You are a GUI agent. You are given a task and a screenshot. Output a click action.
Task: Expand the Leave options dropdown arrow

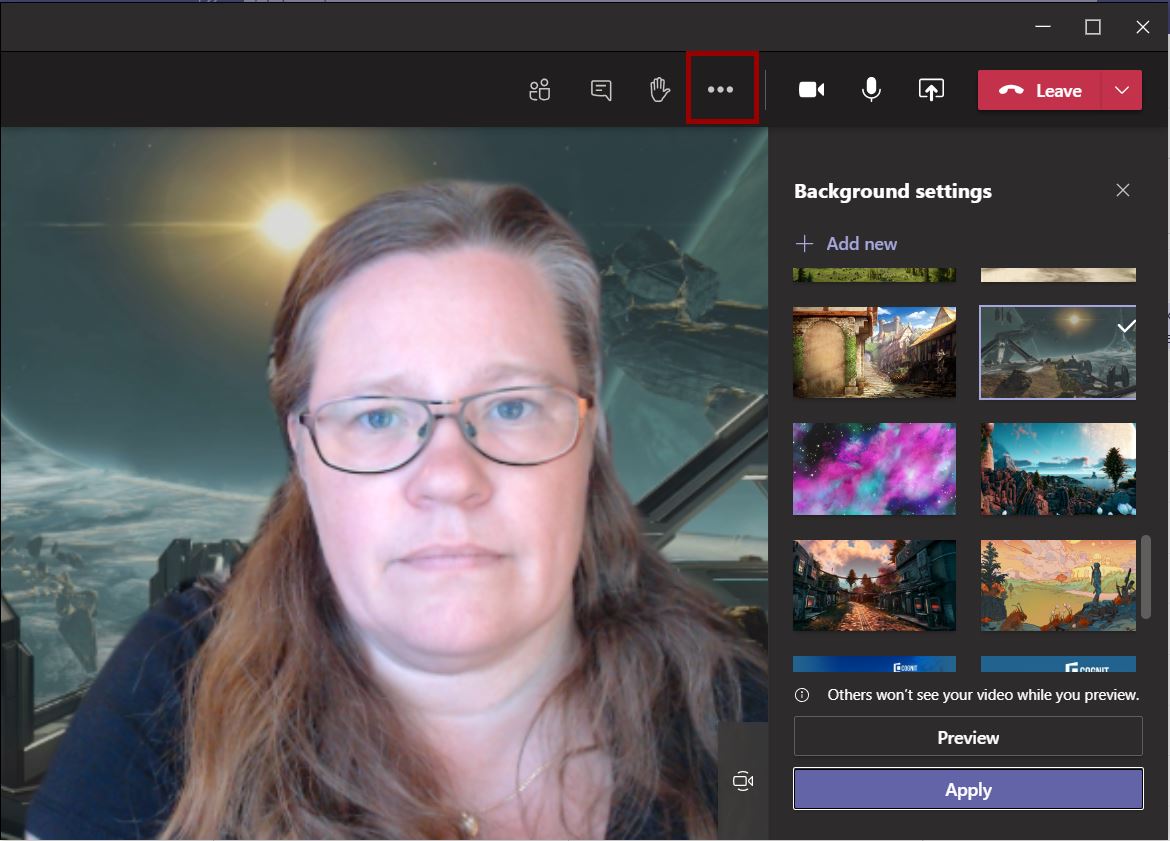[x=1122, y=90]
